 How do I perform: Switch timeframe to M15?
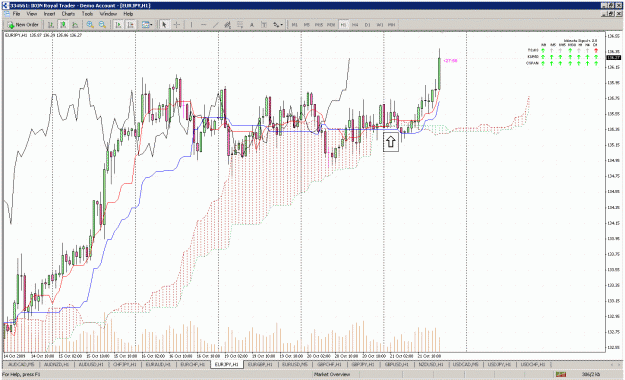pyautogui.click(x=319, y=25)
